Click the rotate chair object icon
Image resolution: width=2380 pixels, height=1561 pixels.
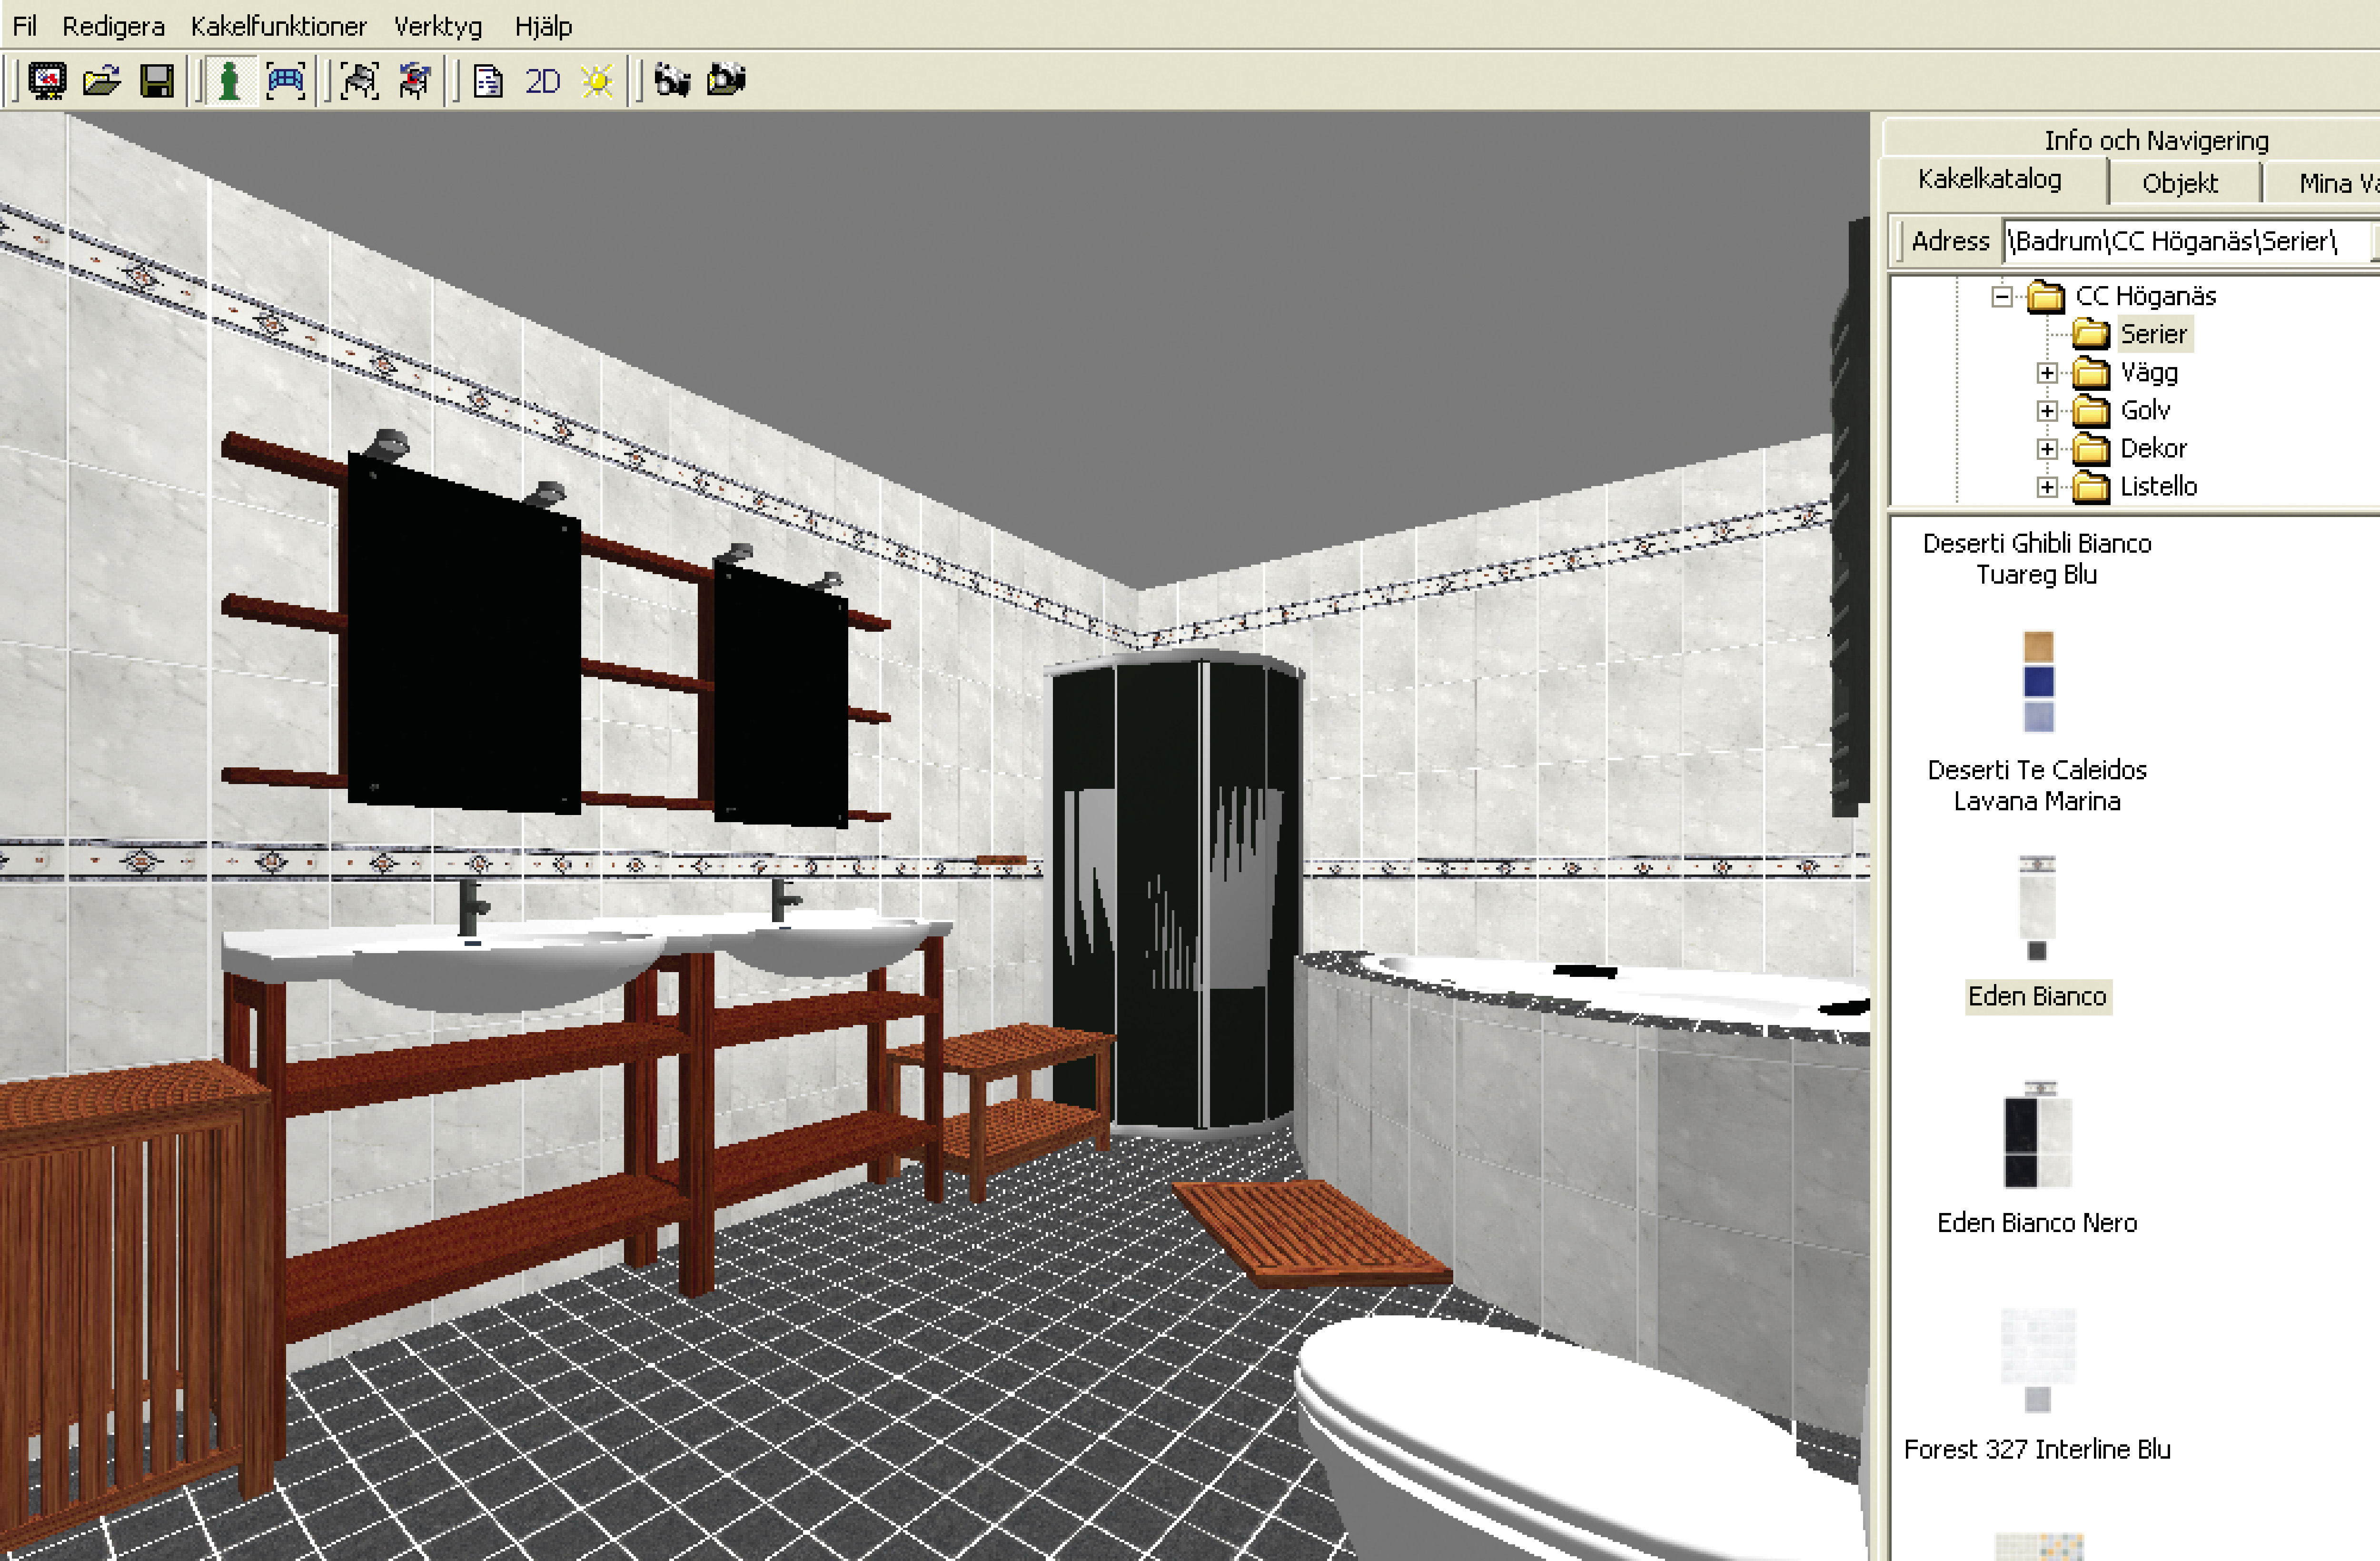(x=415, y=81)
